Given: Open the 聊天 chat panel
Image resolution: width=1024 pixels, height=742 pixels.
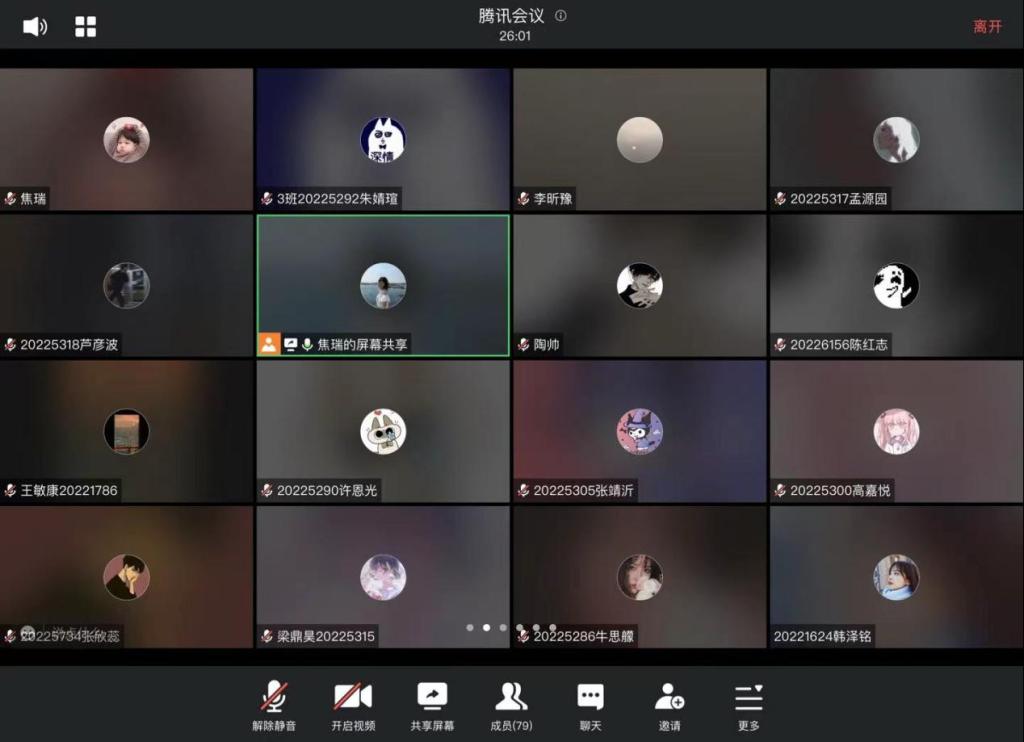Looking at the screenshot, I should click(590, 697).
